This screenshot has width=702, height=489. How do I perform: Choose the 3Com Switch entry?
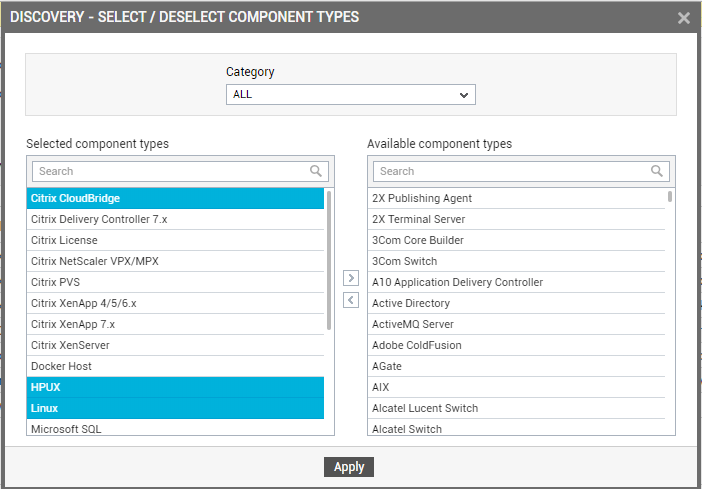[x=516, y=261]
